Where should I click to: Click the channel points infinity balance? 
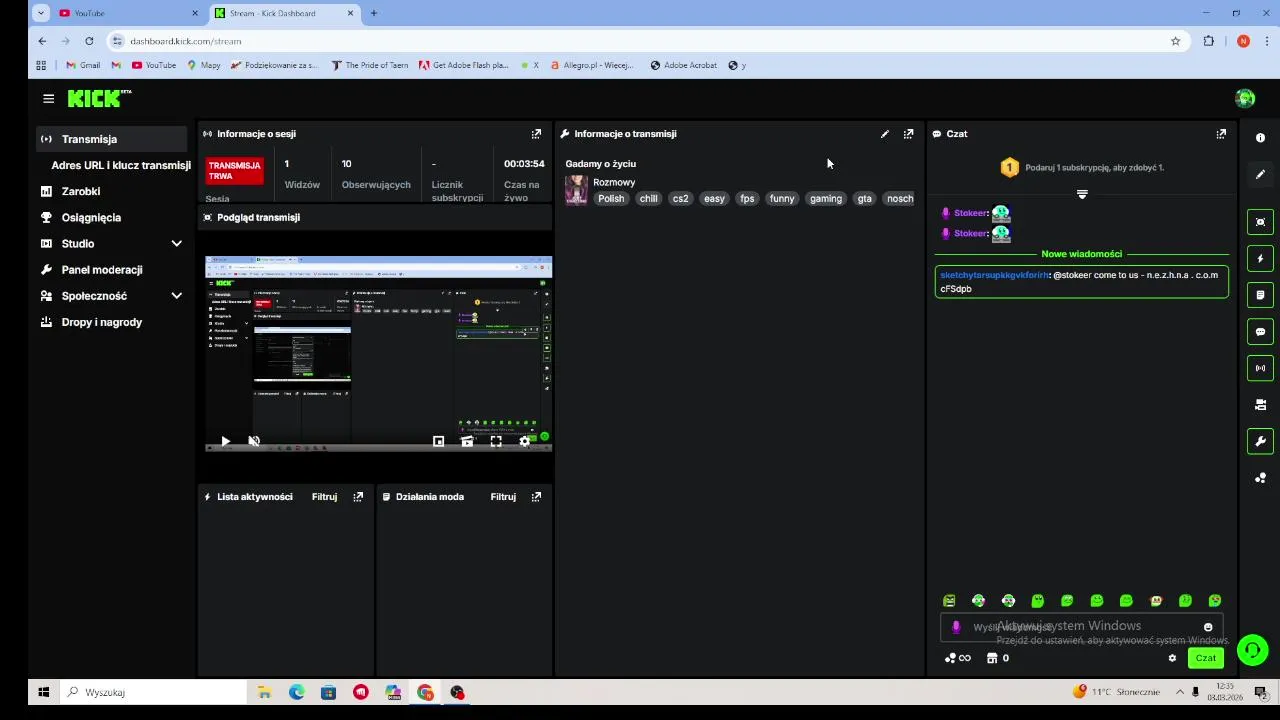(x=958, y=658)
